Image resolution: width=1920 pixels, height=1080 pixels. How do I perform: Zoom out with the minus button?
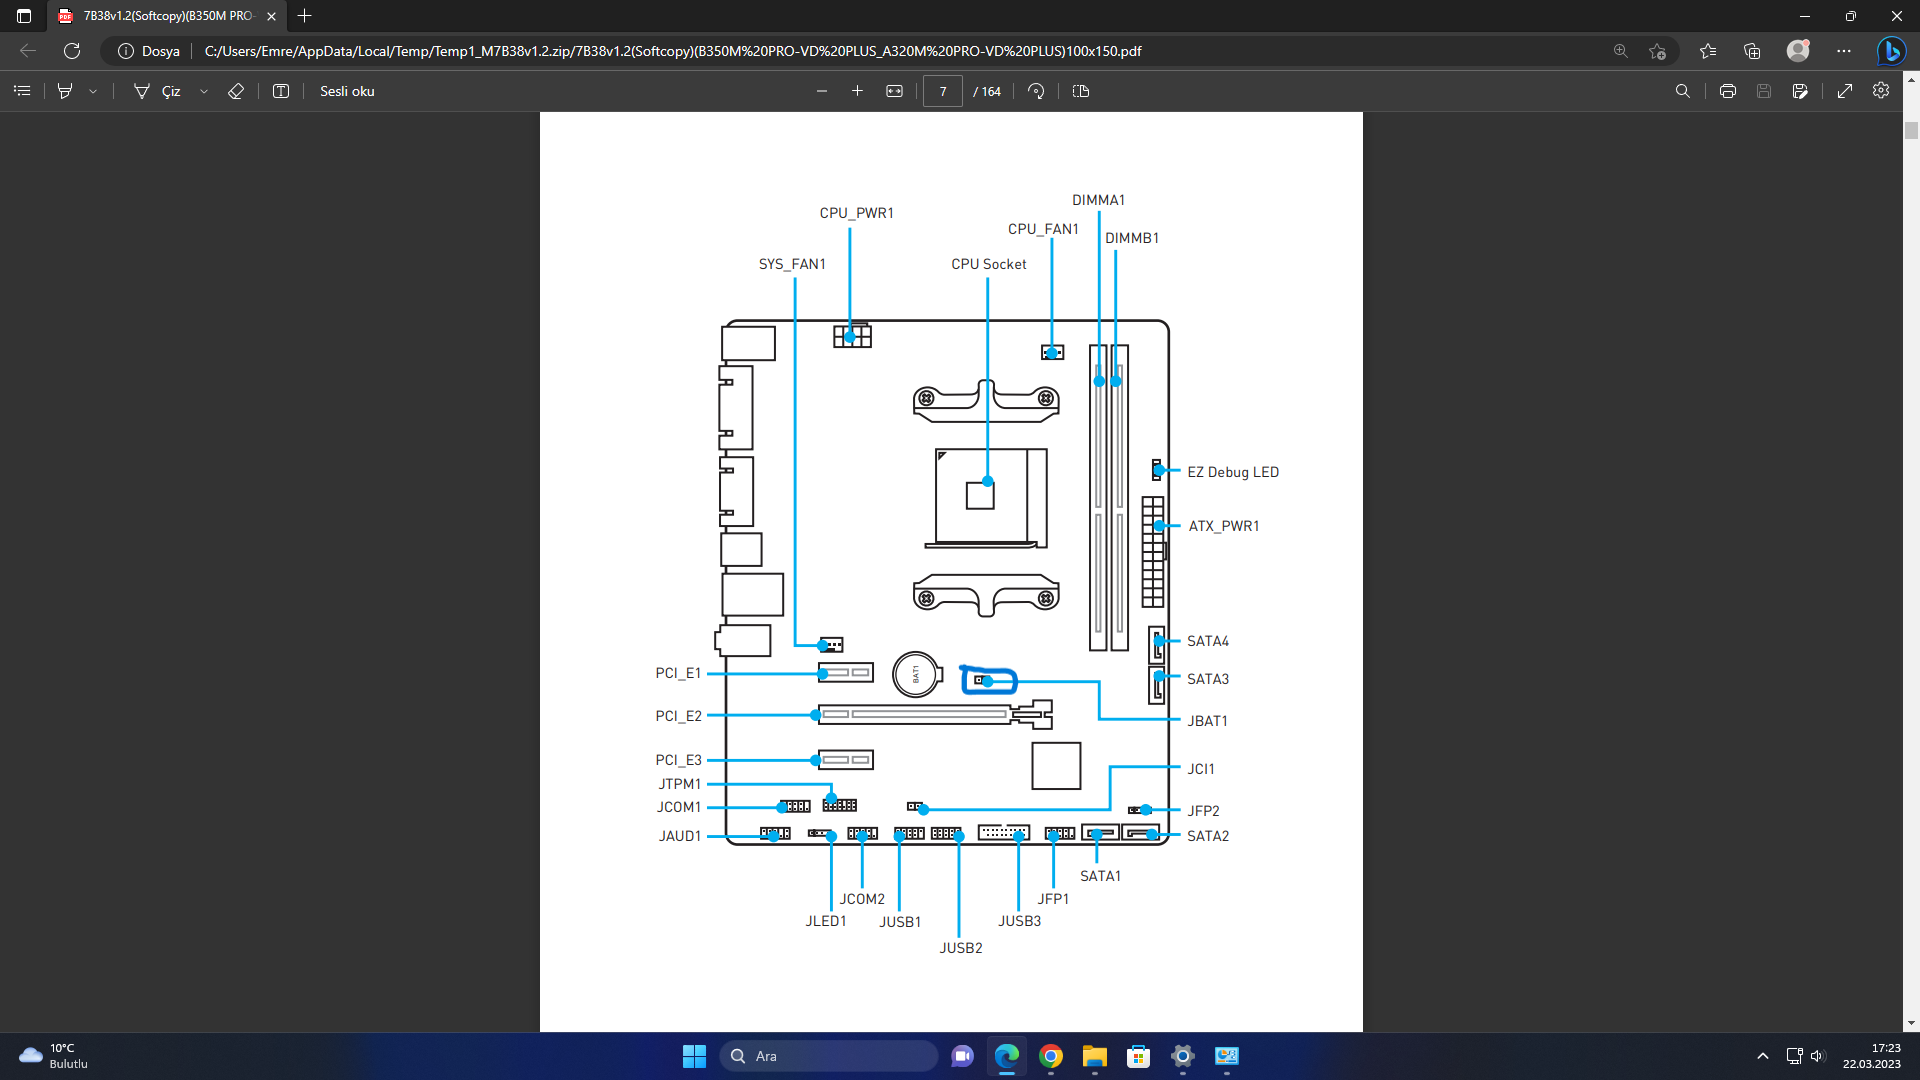(822, 91)
